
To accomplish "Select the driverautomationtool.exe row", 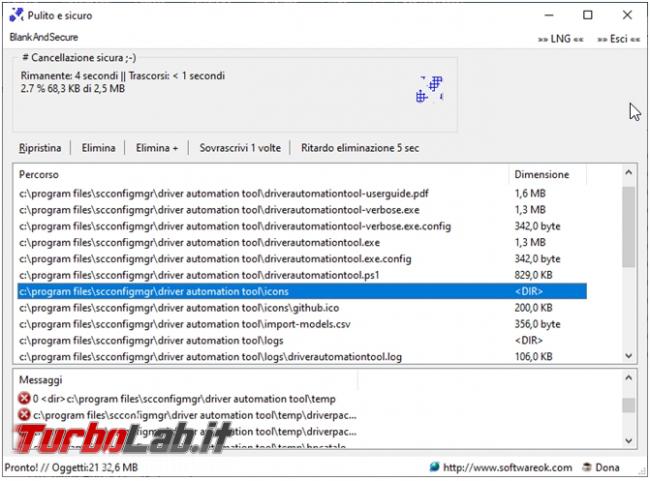I will [302, 242].
